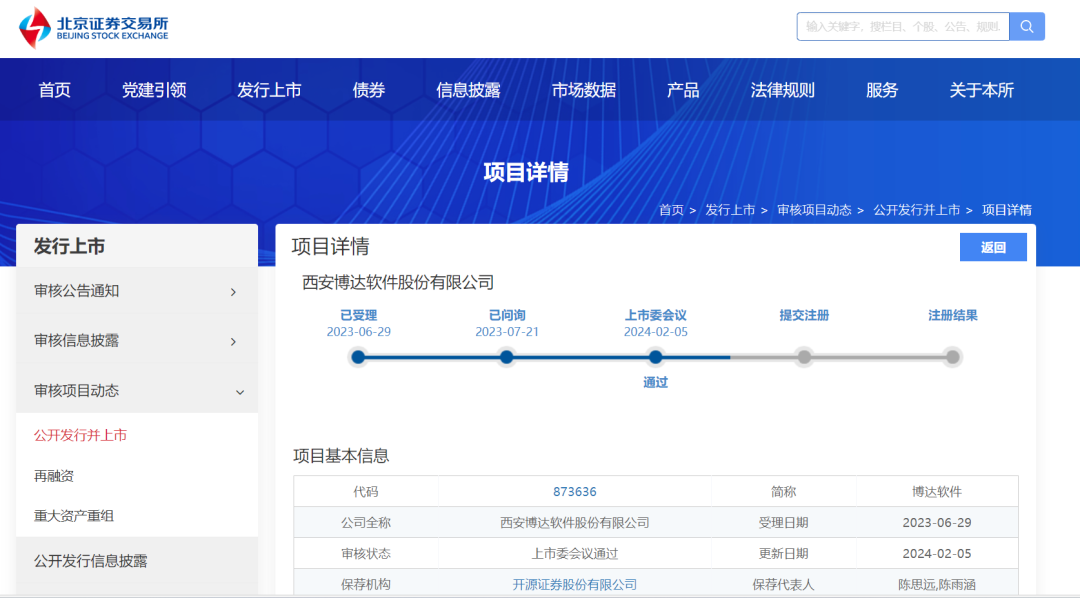The image size is (1080, 598).
Task: Open the 债券 navigation menu
Action: pos(368,90)
